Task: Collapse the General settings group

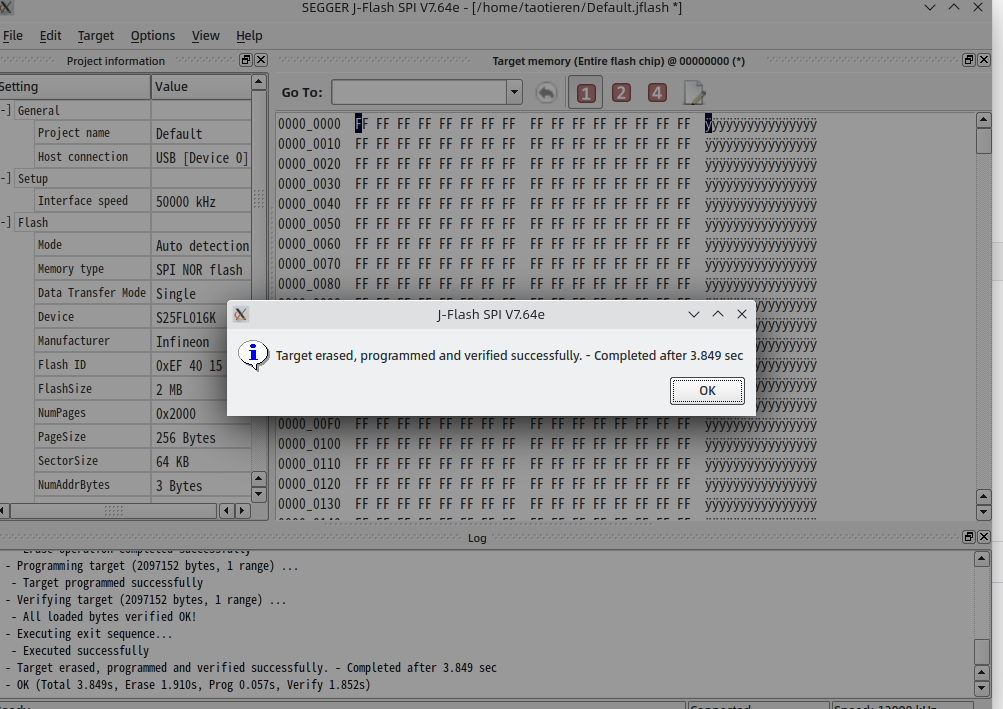Action: pos(5,110)
